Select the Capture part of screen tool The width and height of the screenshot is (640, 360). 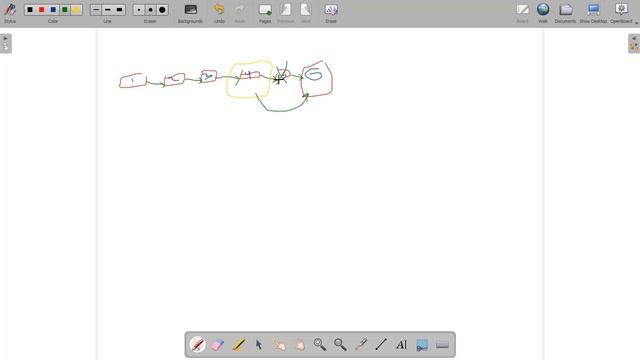[422, 344]
